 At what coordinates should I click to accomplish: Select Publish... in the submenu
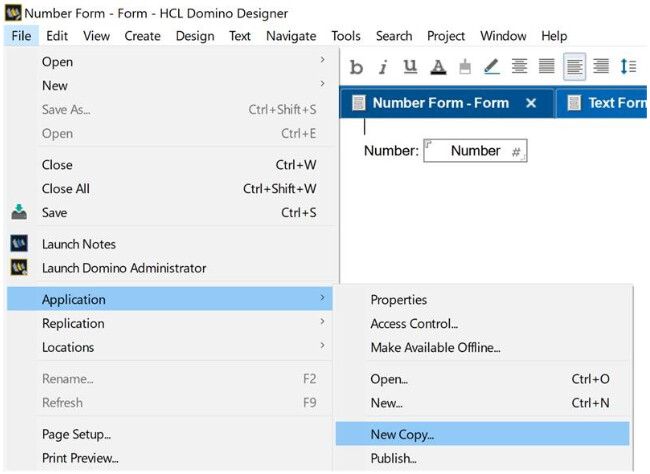tap(483, 458)
